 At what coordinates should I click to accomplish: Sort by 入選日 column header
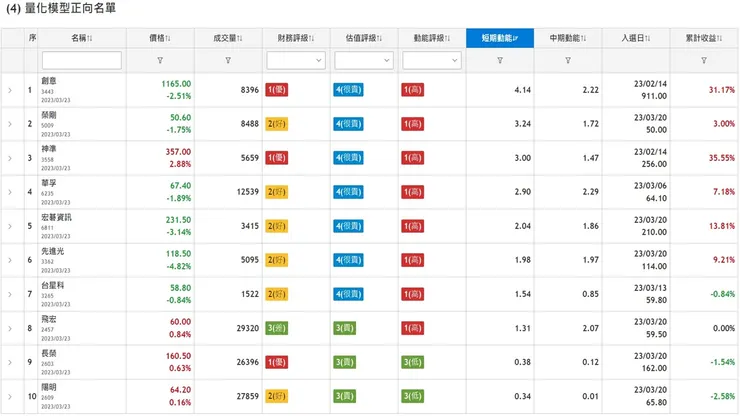[636, 38]
